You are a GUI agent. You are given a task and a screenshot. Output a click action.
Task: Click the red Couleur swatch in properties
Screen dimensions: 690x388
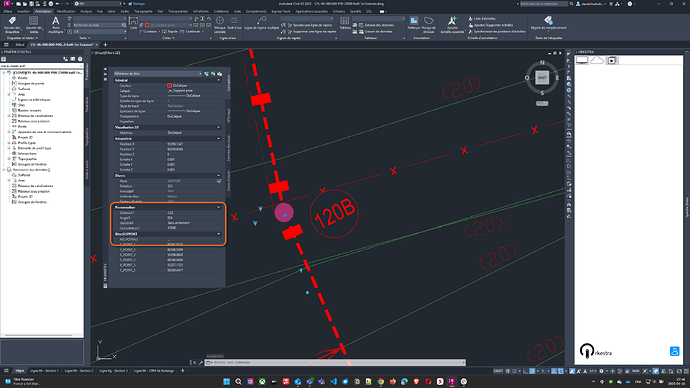169,85
